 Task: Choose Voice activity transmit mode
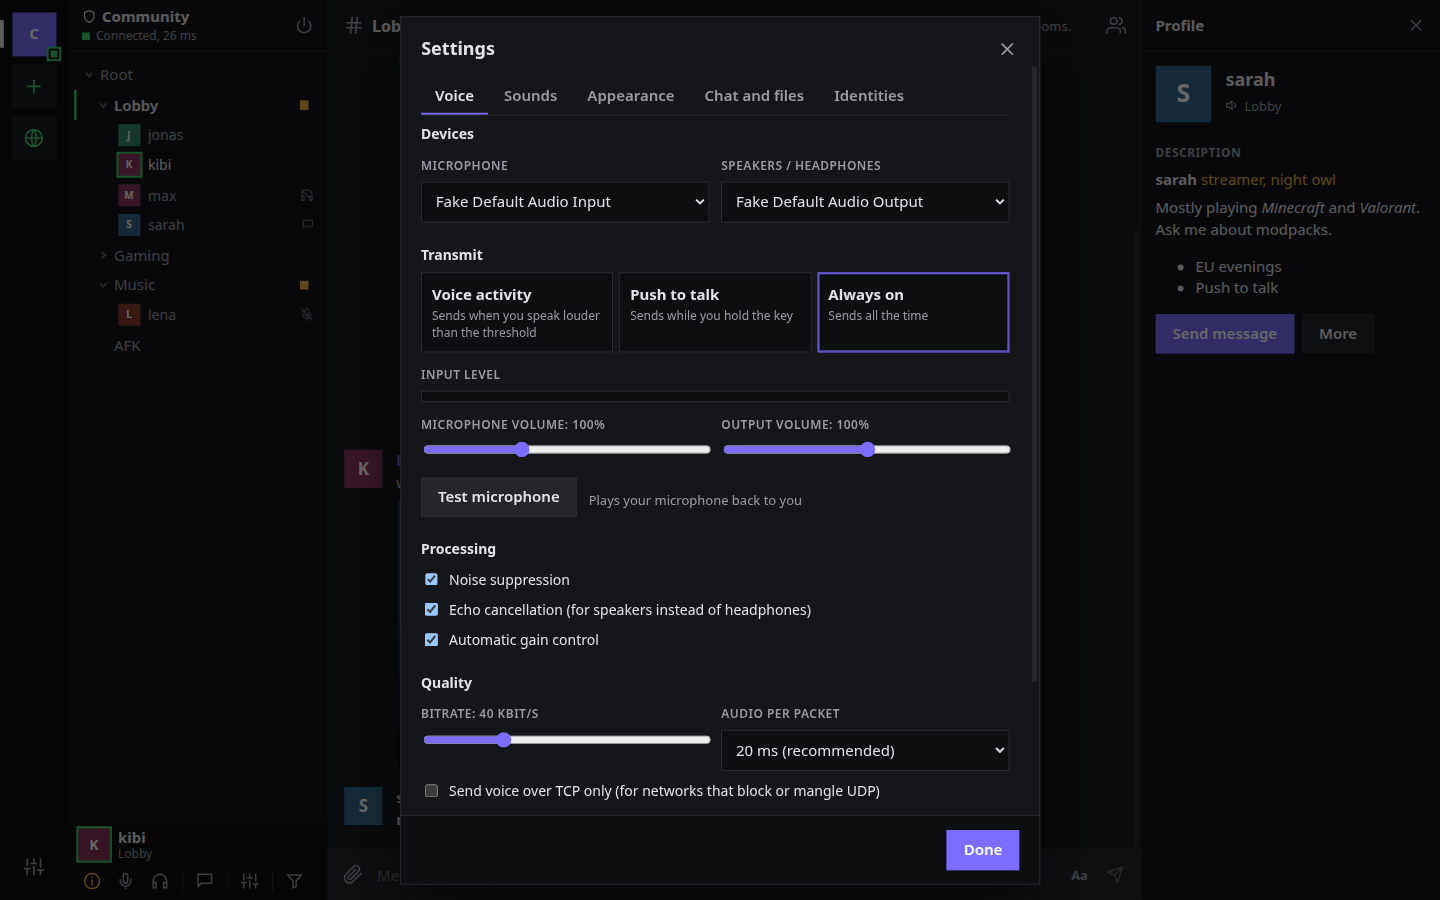click(516, 312)
